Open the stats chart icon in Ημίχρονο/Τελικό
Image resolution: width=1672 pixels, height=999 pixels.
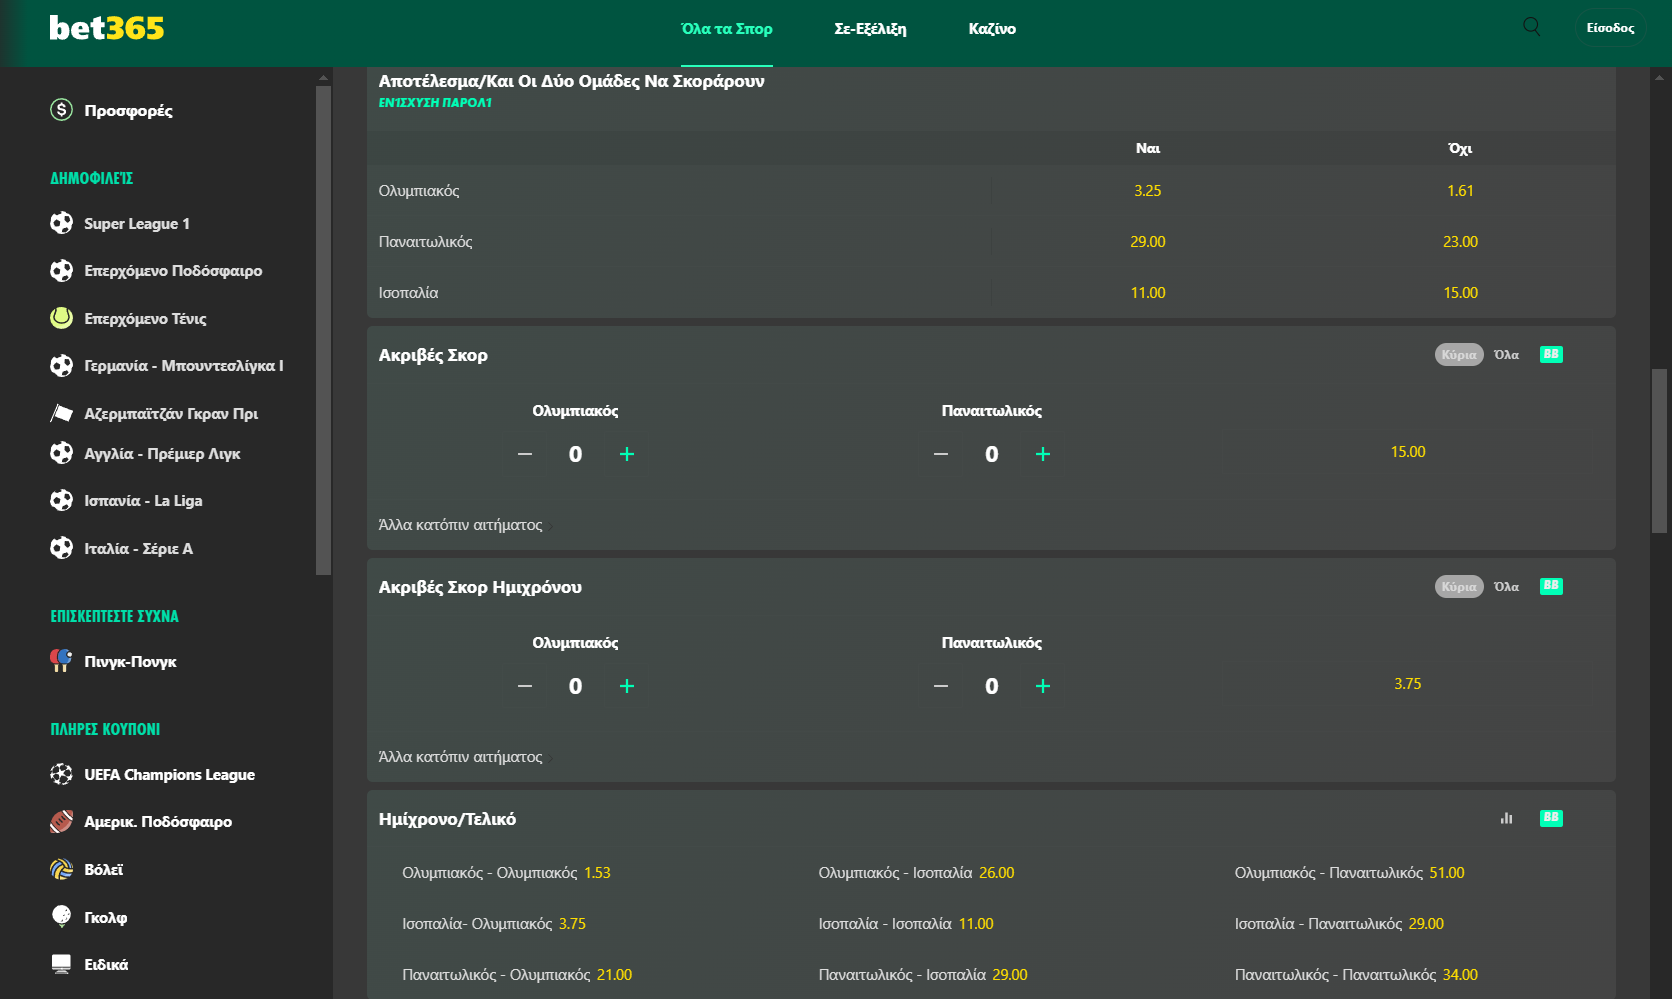pyautogui.click(x=1506, y=818)
